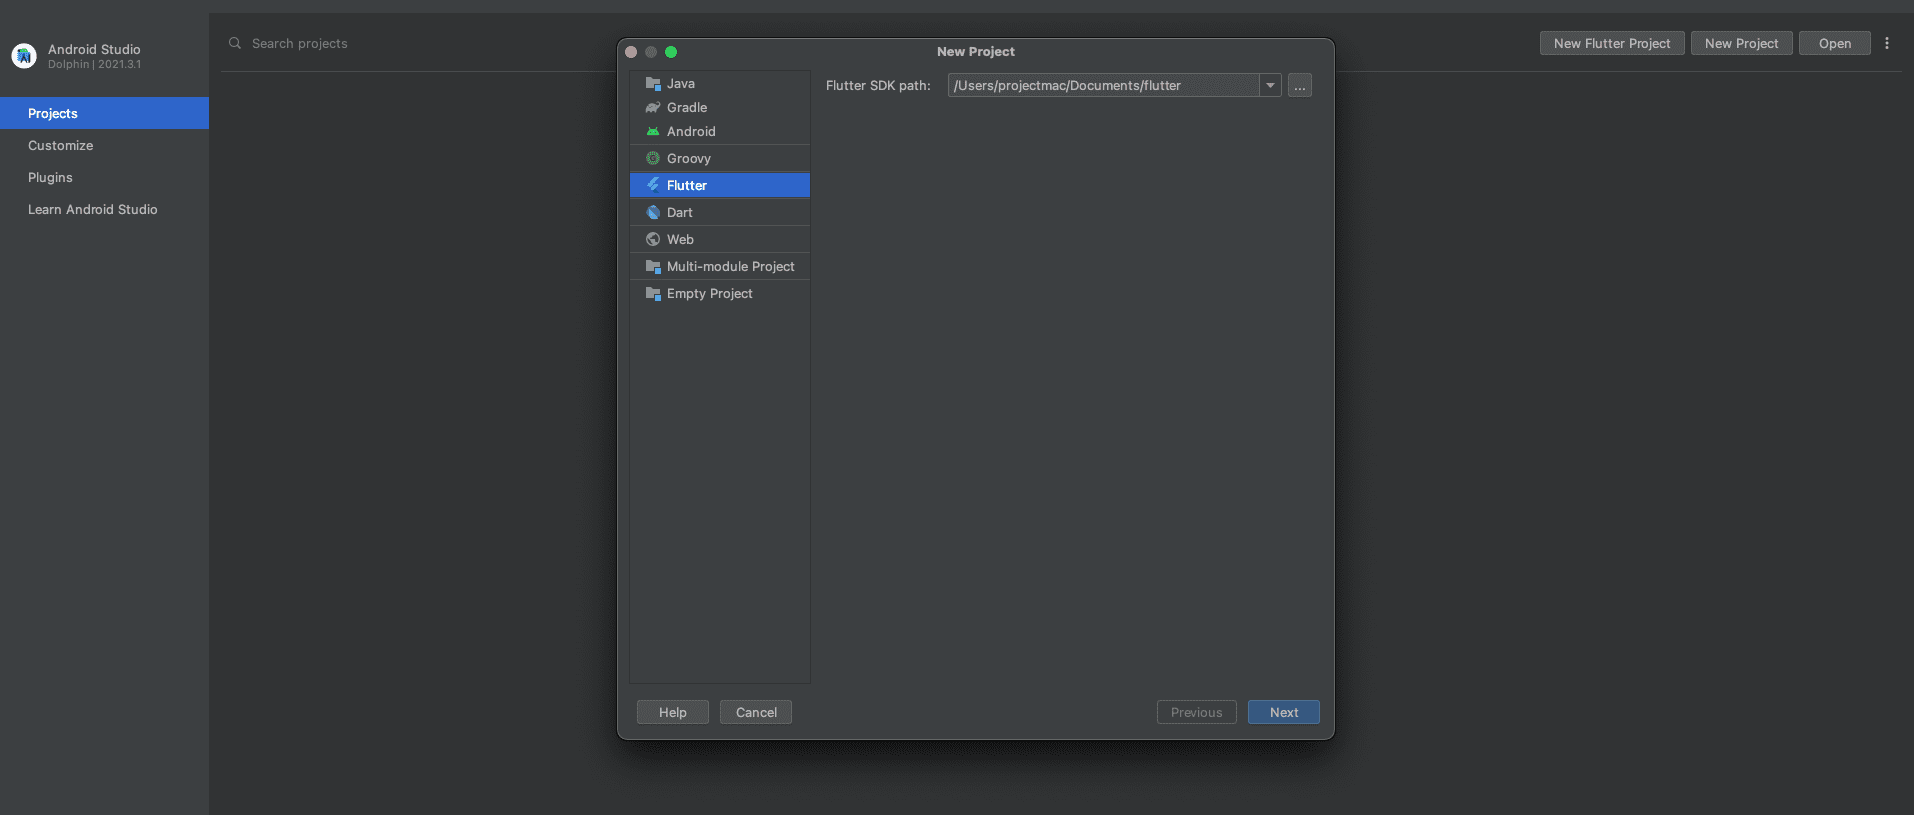Click the Web globe icon
Image resolution: width=1914 pixels, height=815 pixels.
(653, 240)
